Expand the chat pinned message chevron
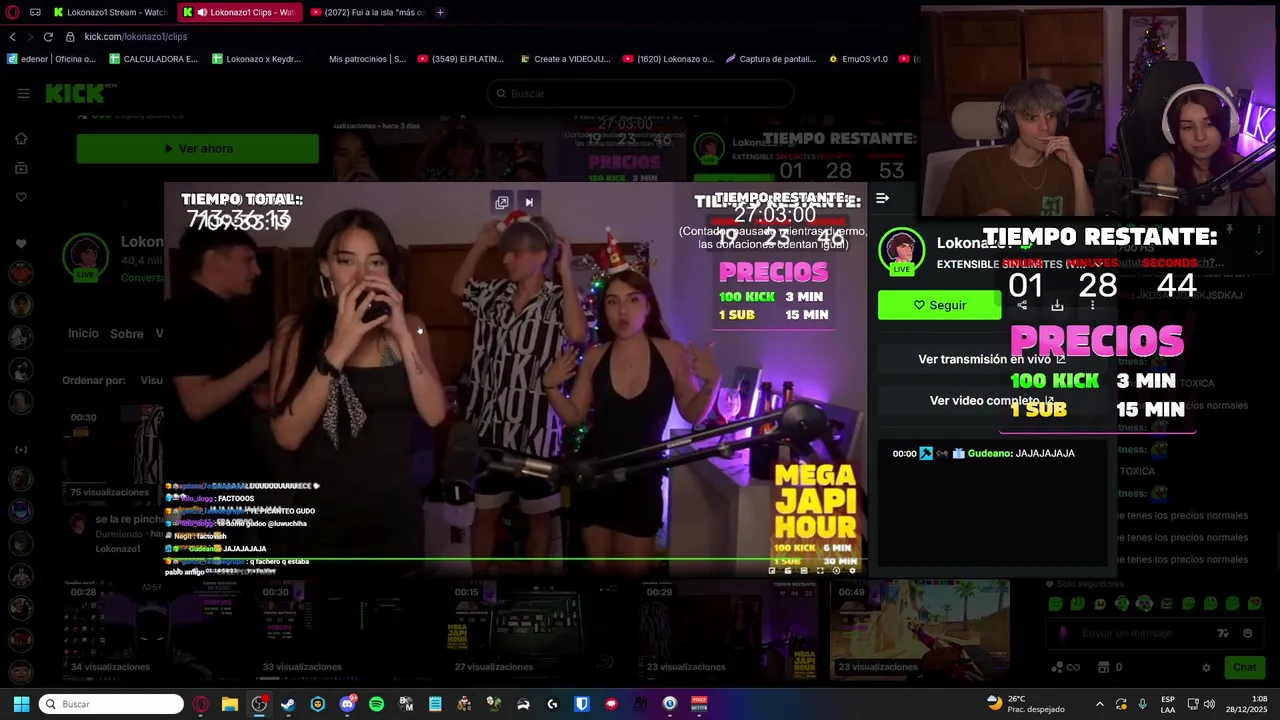 coord(1259,252)
